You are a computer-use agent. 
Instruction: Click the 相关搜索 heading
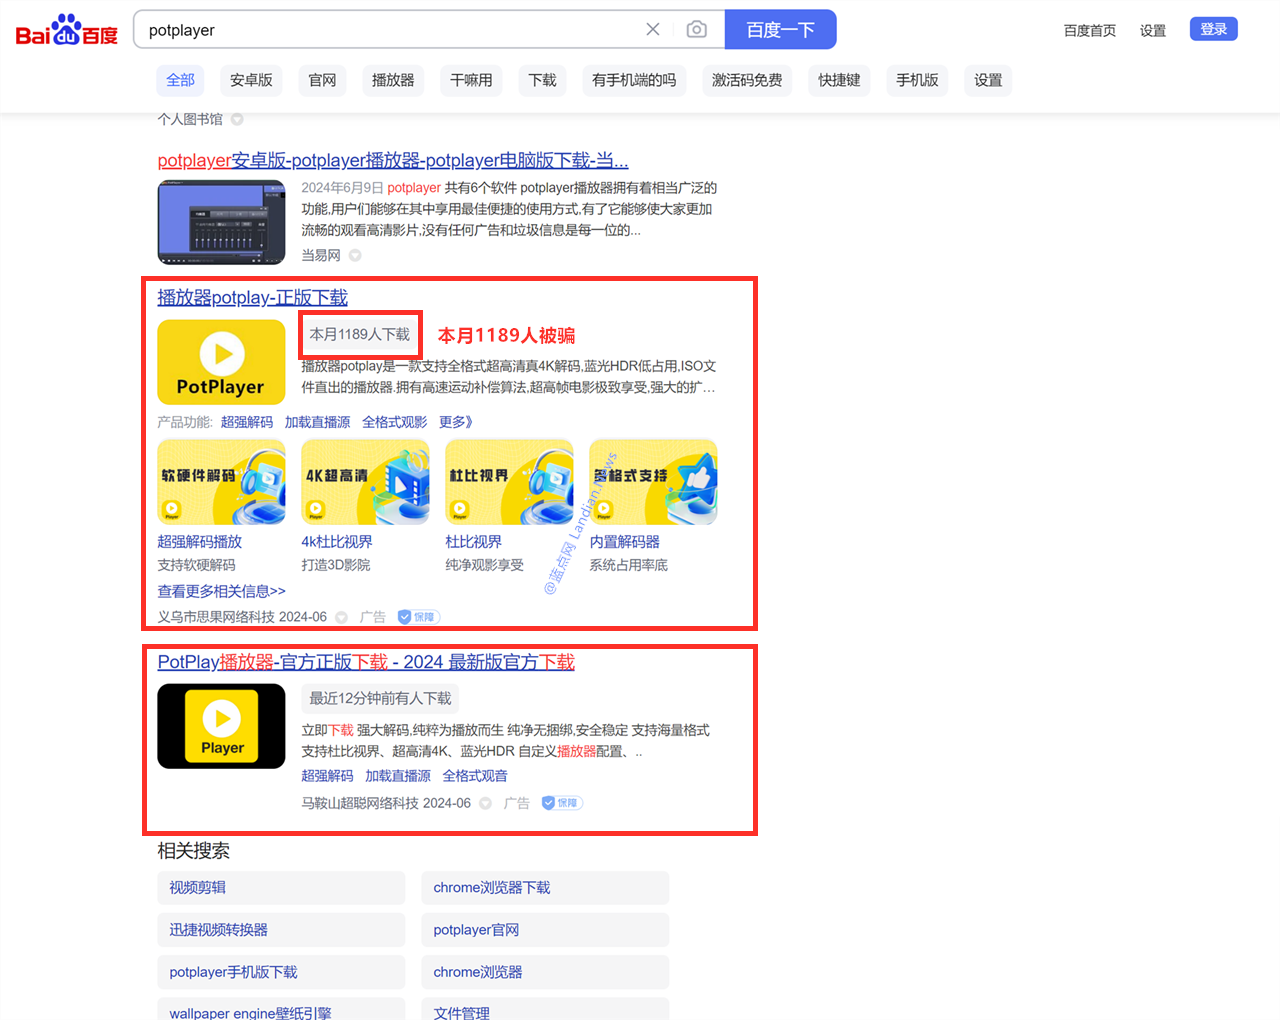point(193,851)
